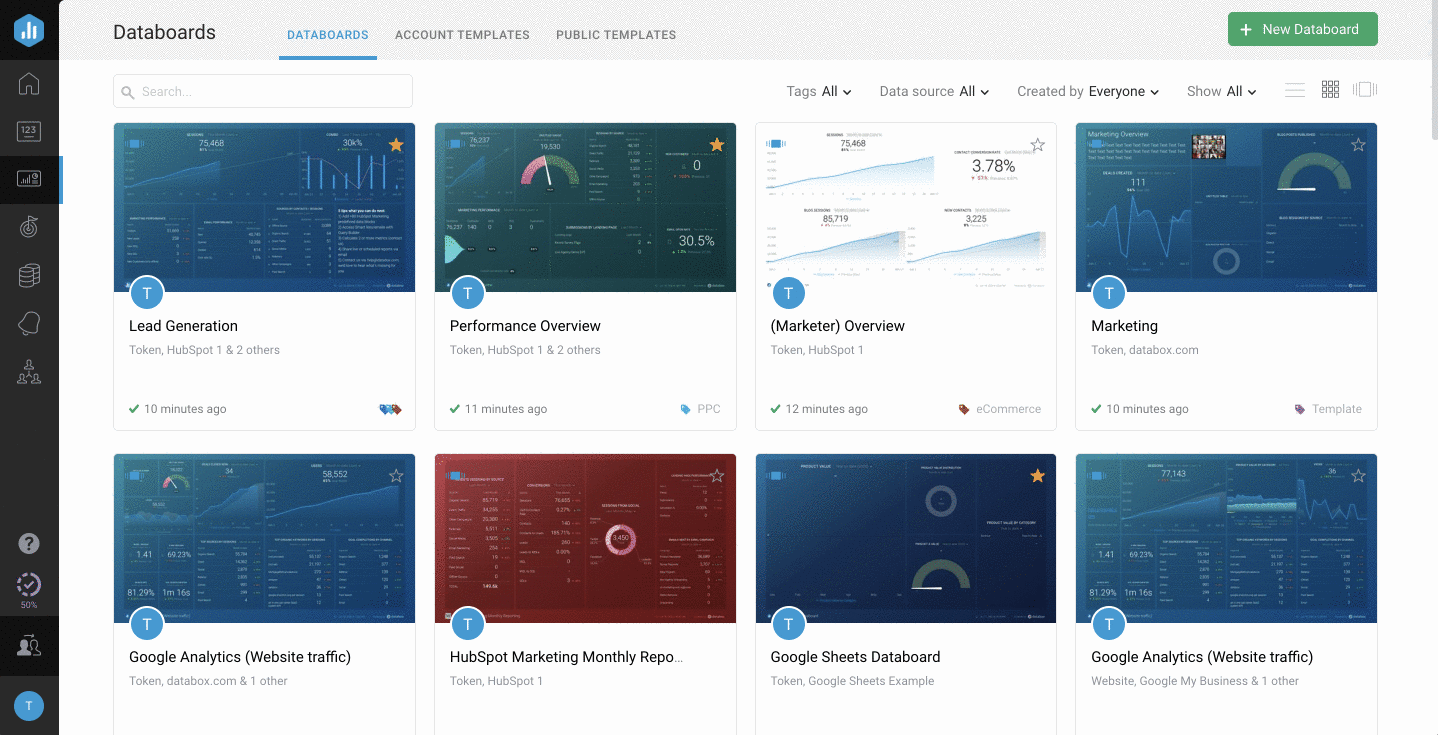1438x735 pixels.
Task: Click the 50% setup progress icon
Action: (x=29, y=590)
